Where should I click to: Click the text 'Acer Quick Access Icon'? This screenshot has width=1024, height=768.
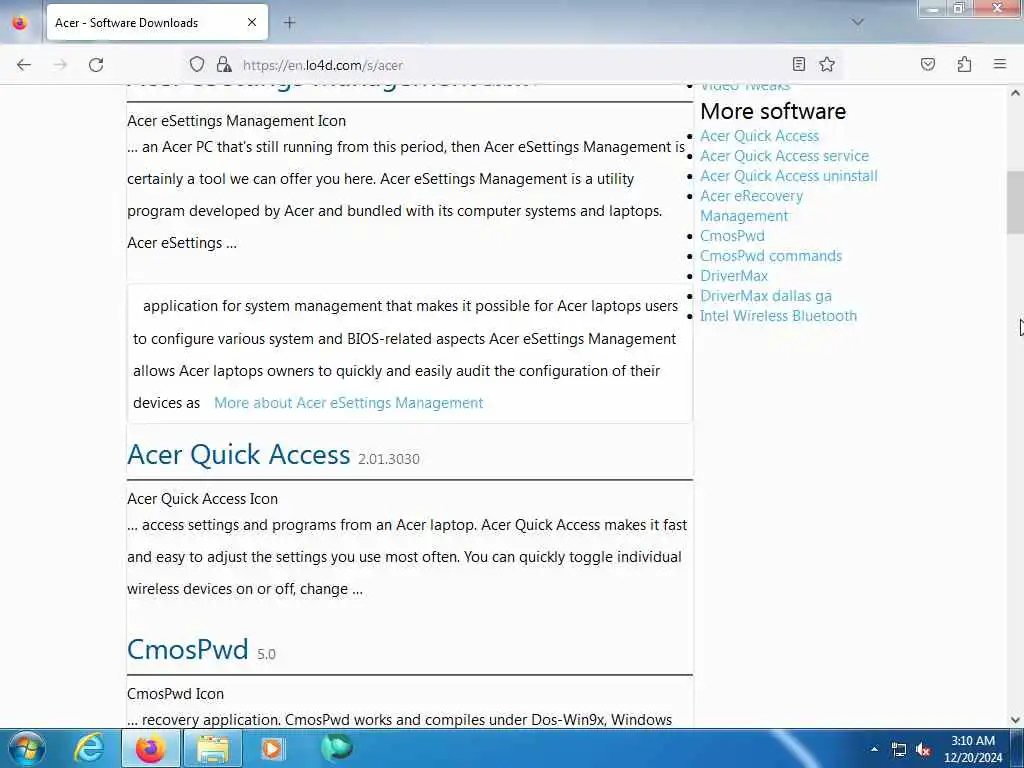tap(202, 499)
